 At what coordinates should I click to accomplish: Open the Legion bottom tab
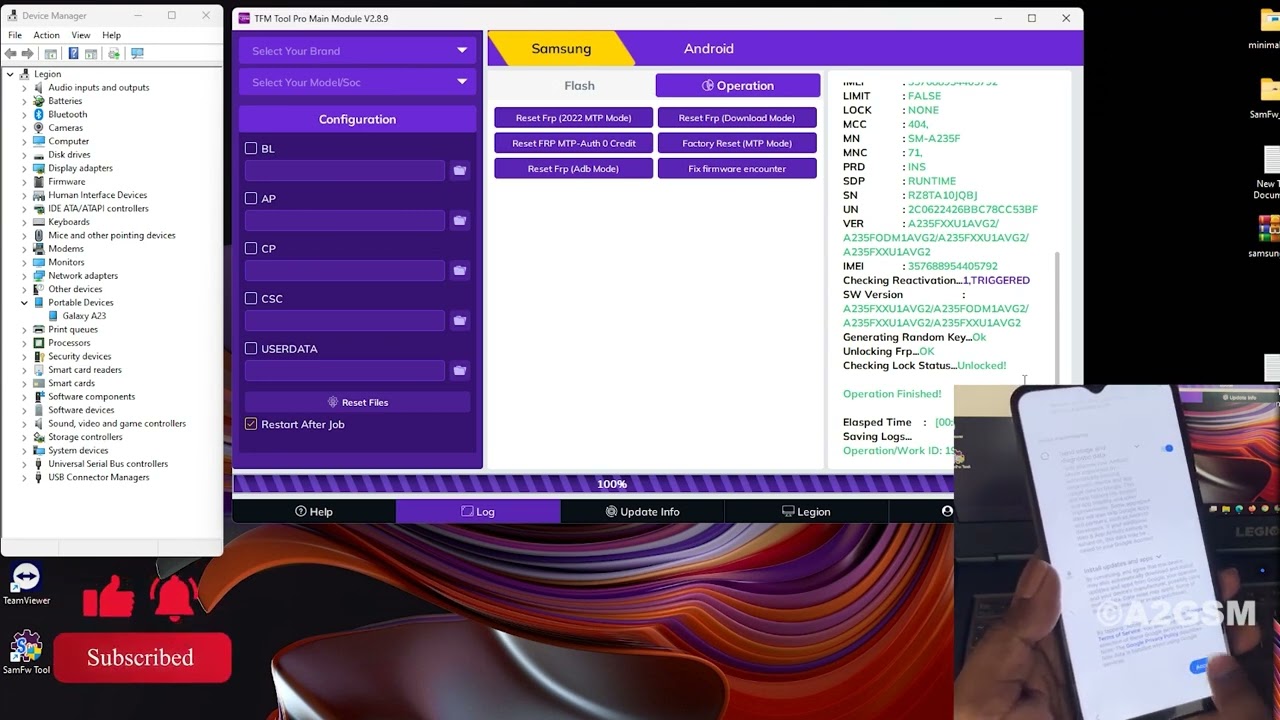pyautogui.click(x=806, y=512)
